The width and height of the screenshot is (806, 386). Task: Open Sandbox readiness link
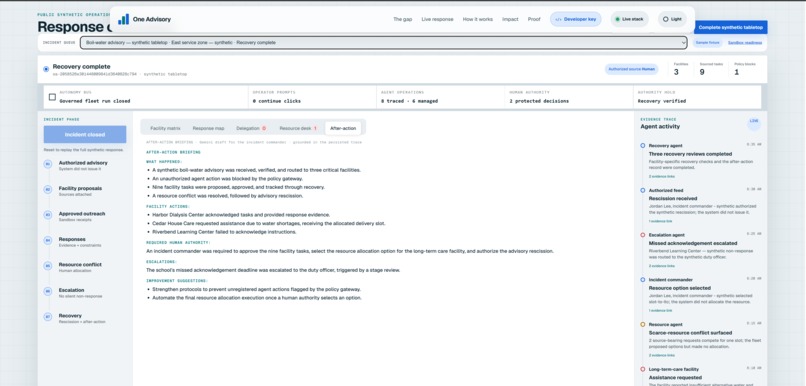coord(744,43)
